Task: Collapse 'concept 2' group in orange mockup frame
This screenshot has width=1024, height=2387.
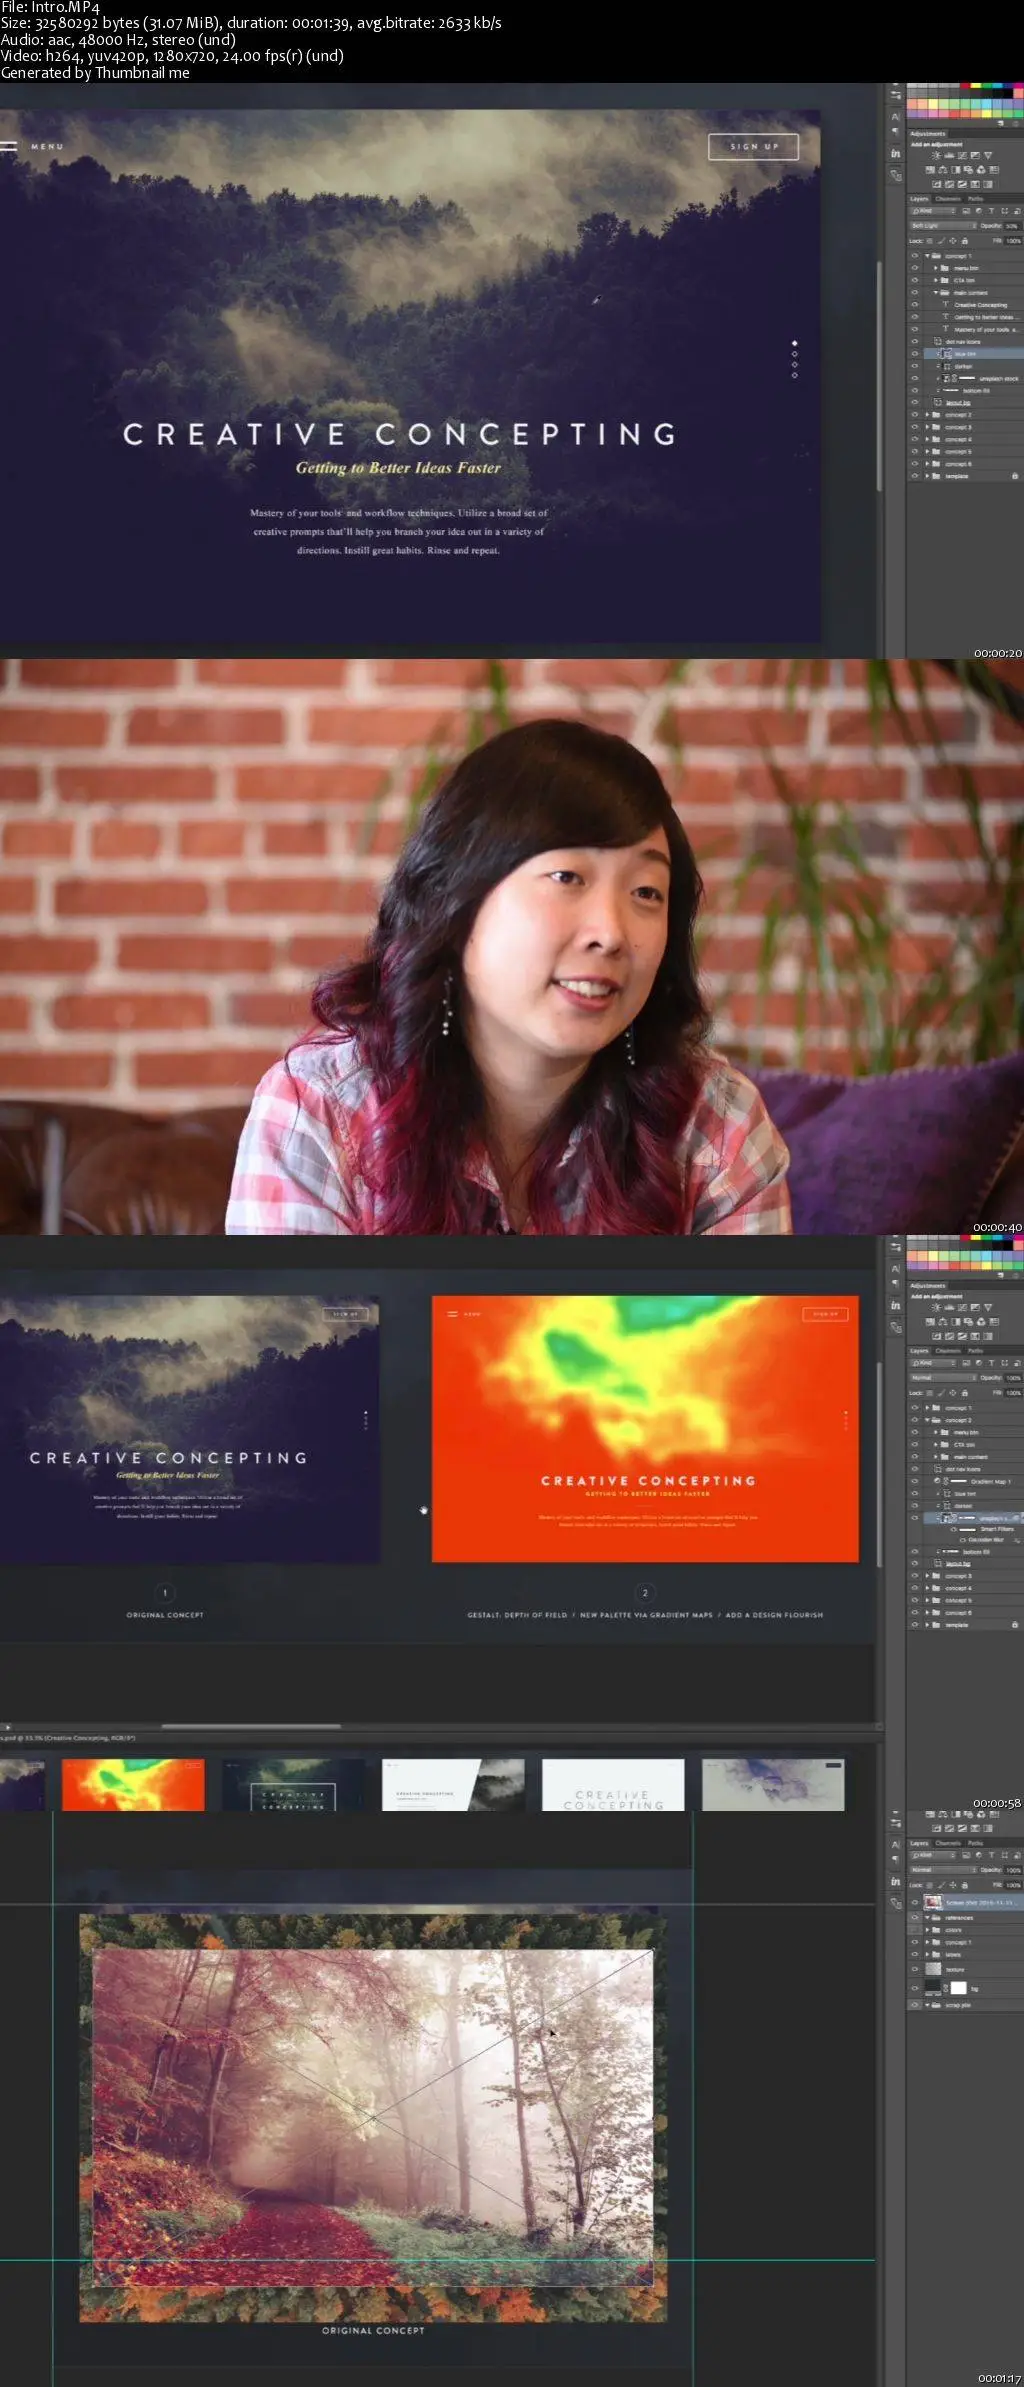Action: [927, 1420]
